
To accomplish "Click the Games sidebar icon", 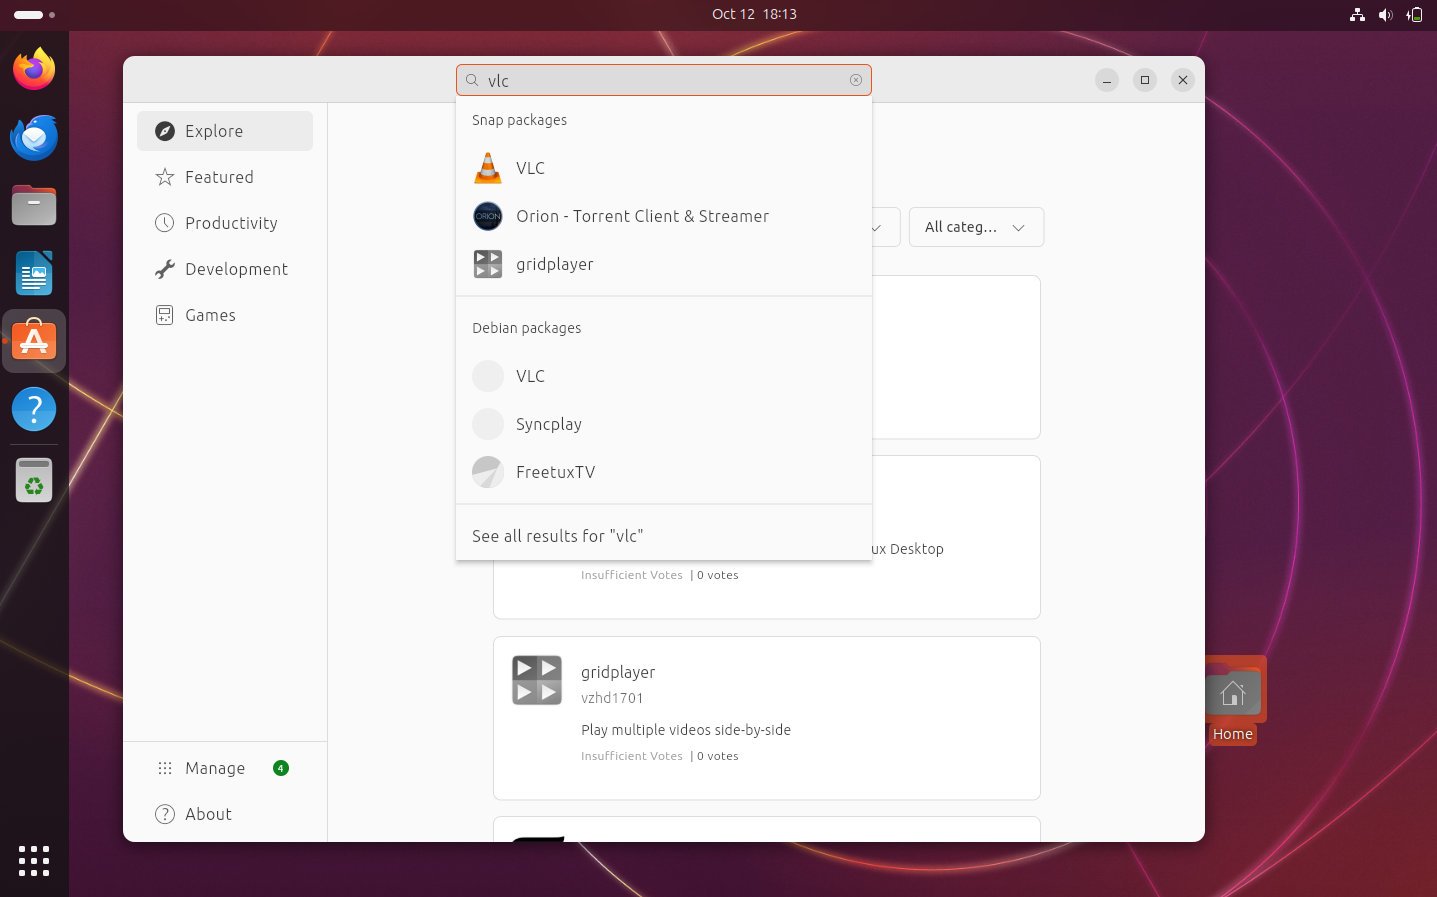I will click(165, 315).
